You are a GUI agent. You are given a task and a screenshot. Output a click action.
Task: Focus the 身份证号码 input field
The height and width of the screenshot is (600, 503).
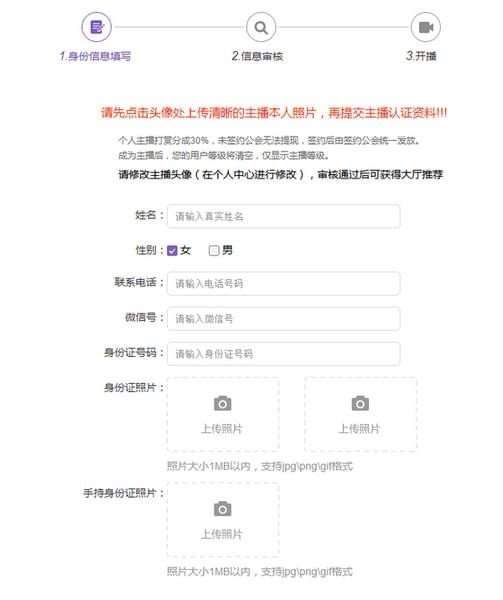(x=284, y=354)
